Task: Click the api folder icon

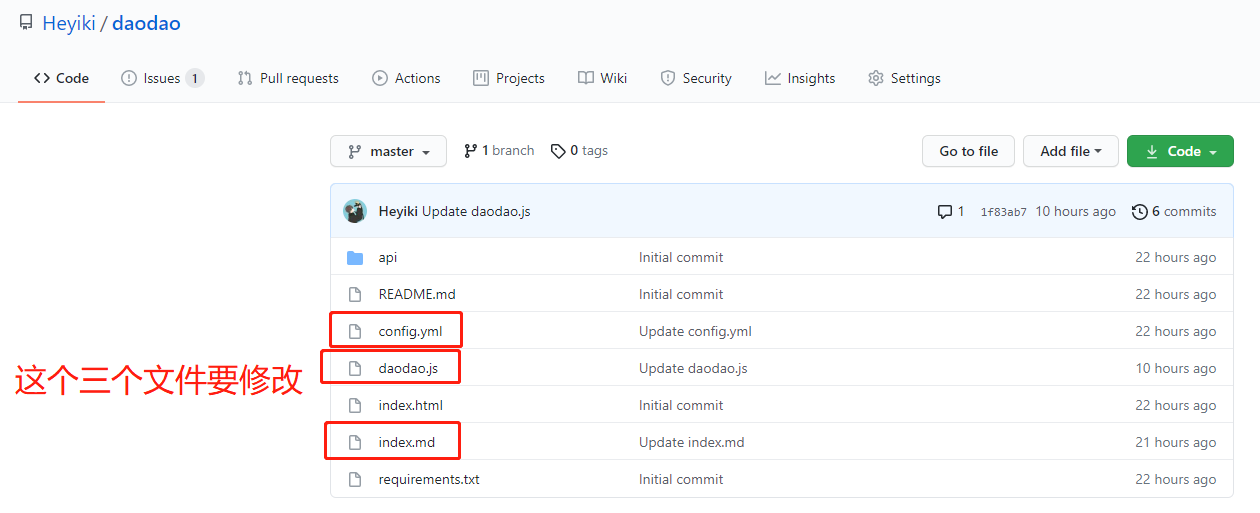Action: click(x=354, y=258)
